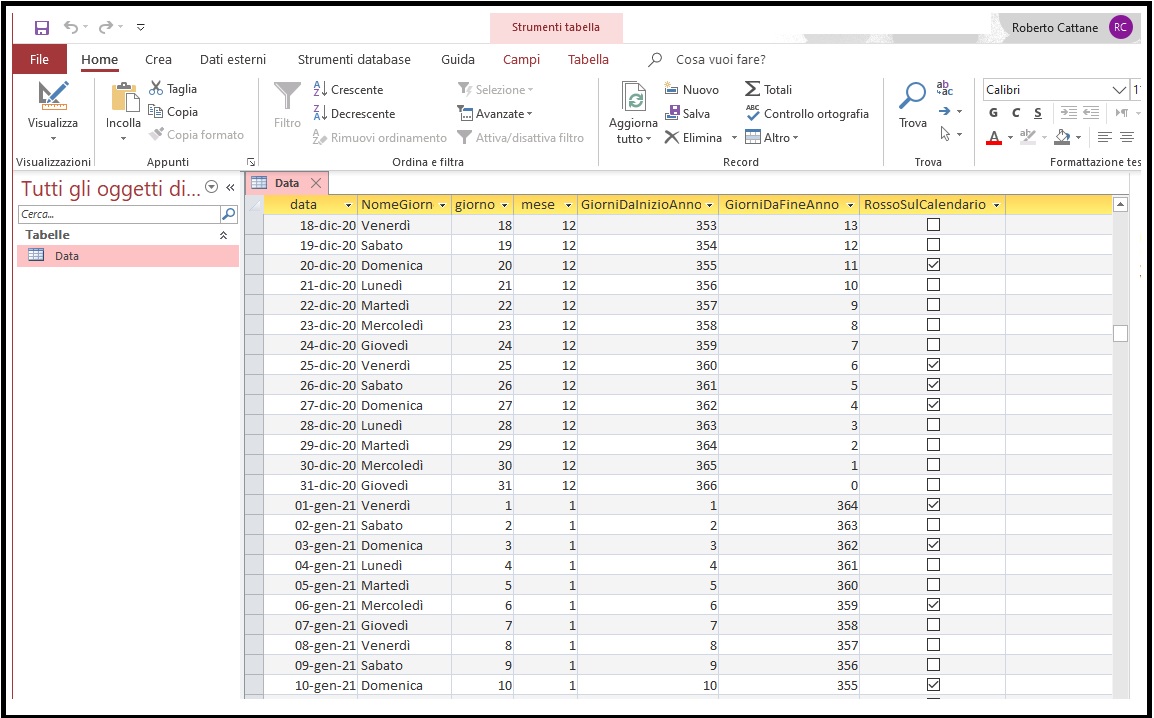Viewport: 1154px width, 718px height.
Task: Delete the record with Elimina
Action: 693,138
